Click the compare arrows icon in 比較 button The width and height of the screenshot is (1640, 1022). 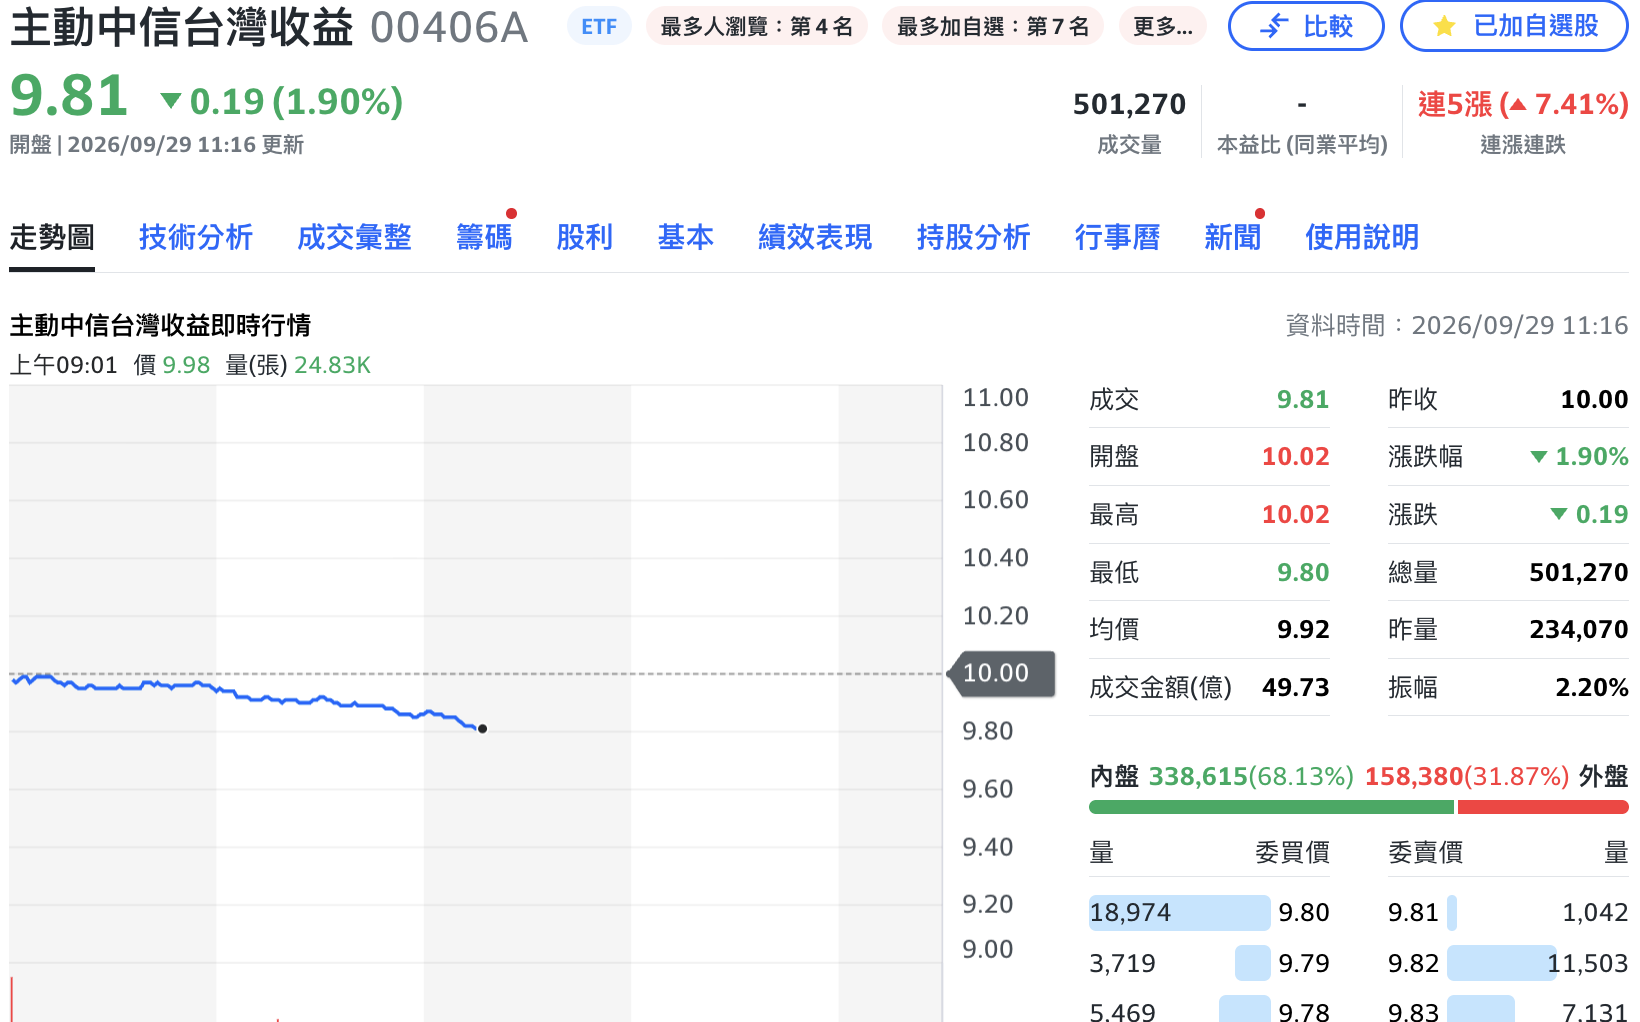click(x=1274, y=26)
